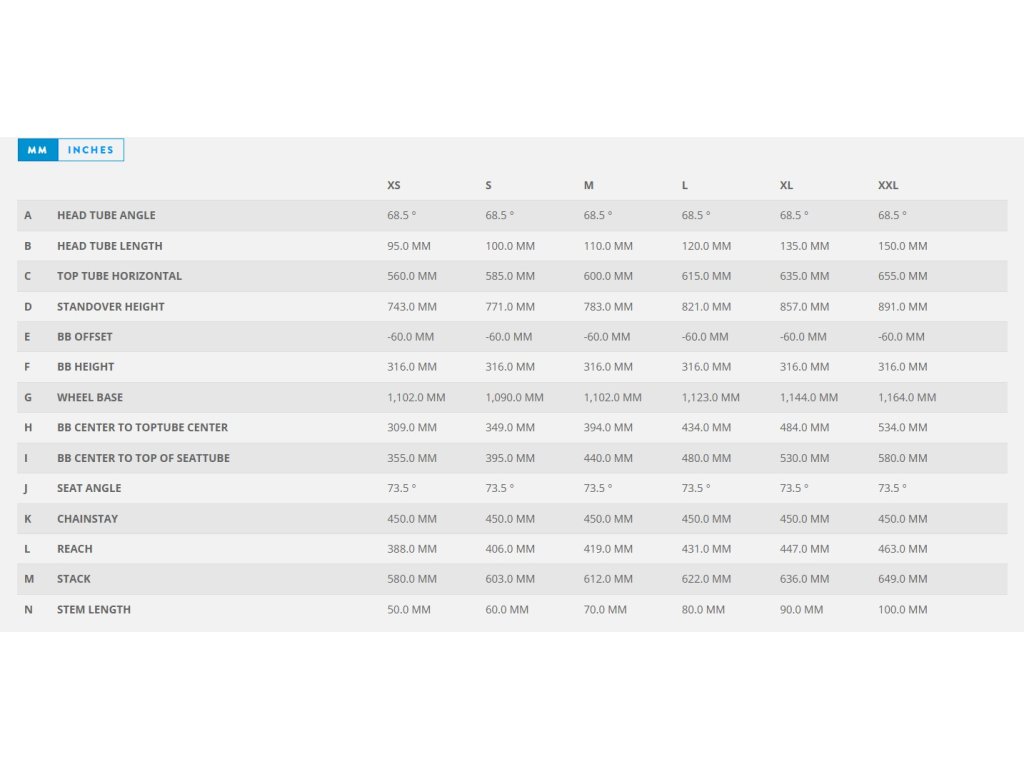The width and height of the screenshot is (1024, 768).
Task: Click the L size column header
Action: [685, 186]
